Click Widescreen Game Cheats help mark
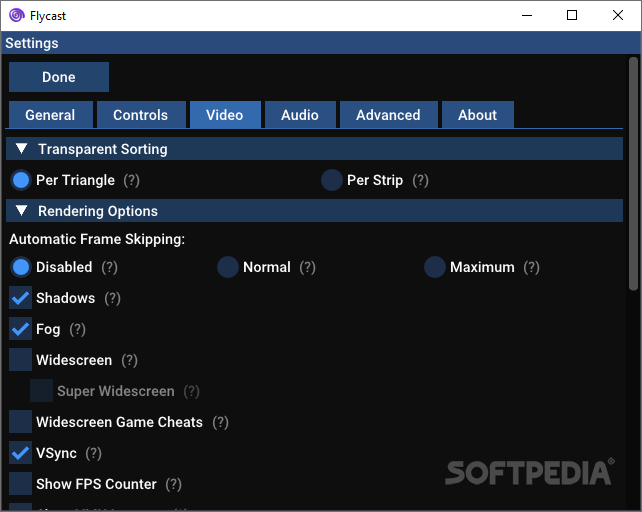The width and height of the screenshot is (642, 512). point(220,422)
